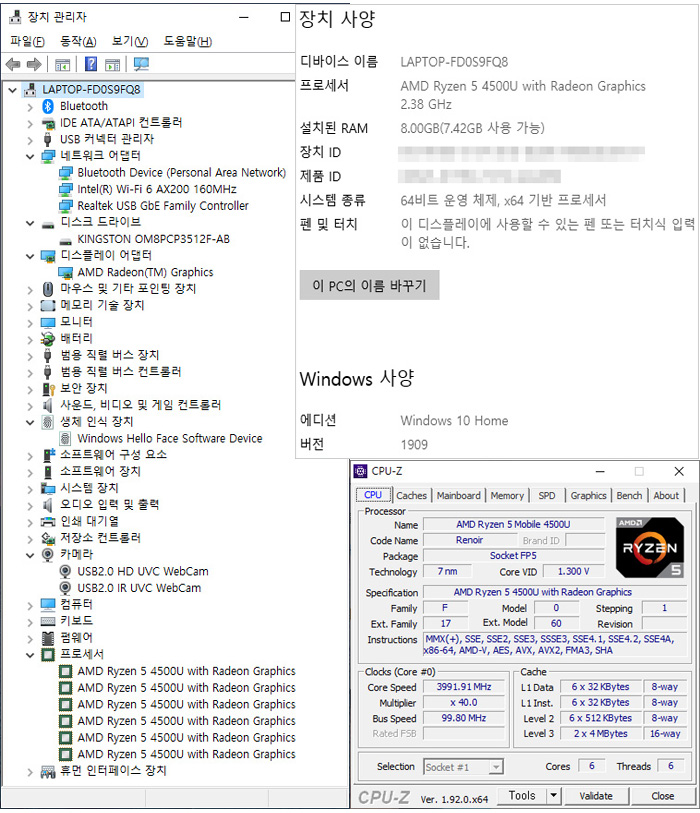Switch to the Memory tab in CPU-Z
This screenshot has height=813, width=700.
507,495
